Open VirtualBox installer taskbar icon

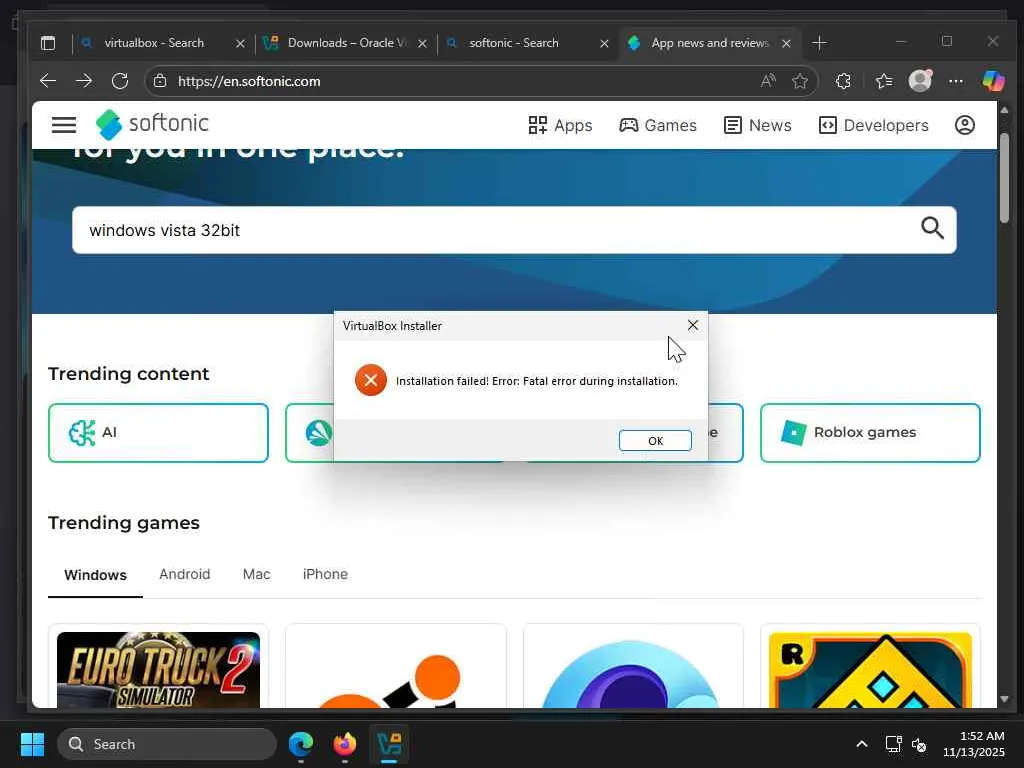[389, 744]
